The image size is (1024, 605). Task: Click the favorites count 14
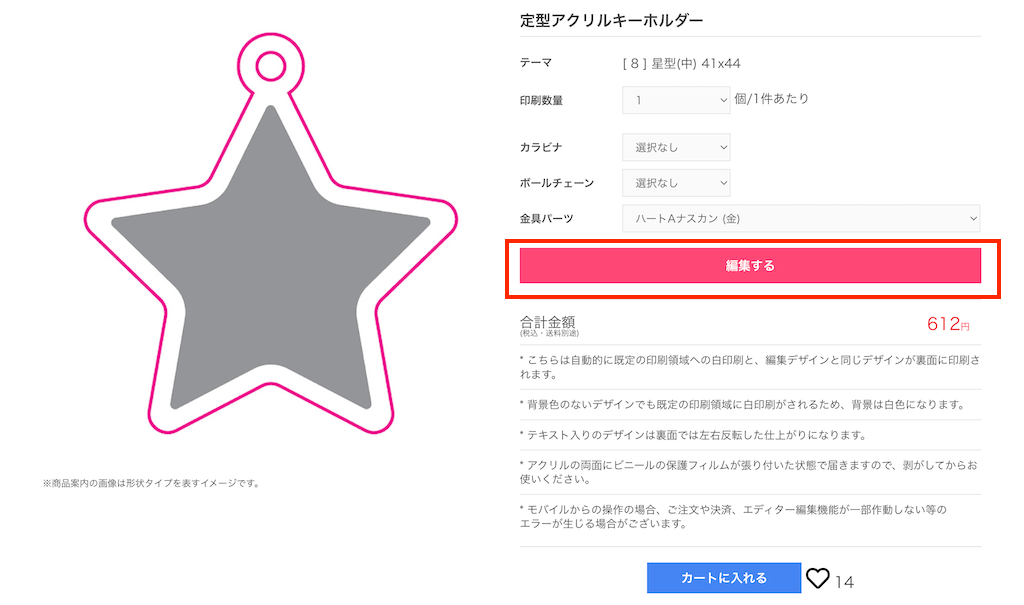click(845, 580)
